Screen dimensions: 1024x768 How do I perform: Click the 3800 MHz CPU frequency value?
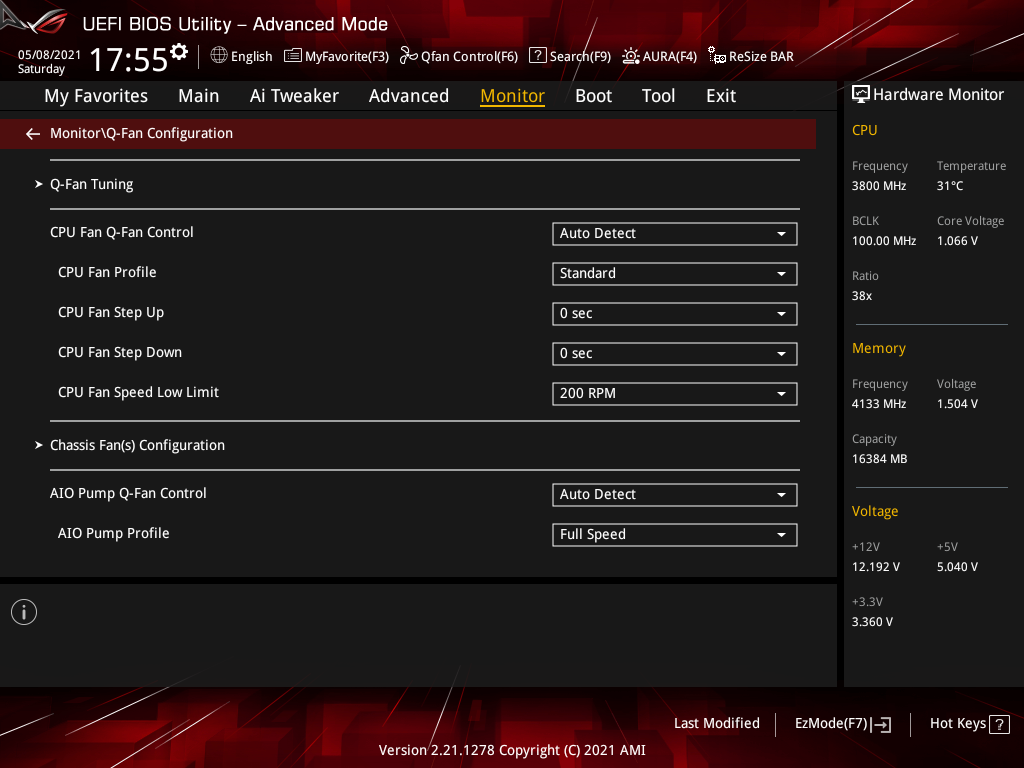tap(879, 186)
